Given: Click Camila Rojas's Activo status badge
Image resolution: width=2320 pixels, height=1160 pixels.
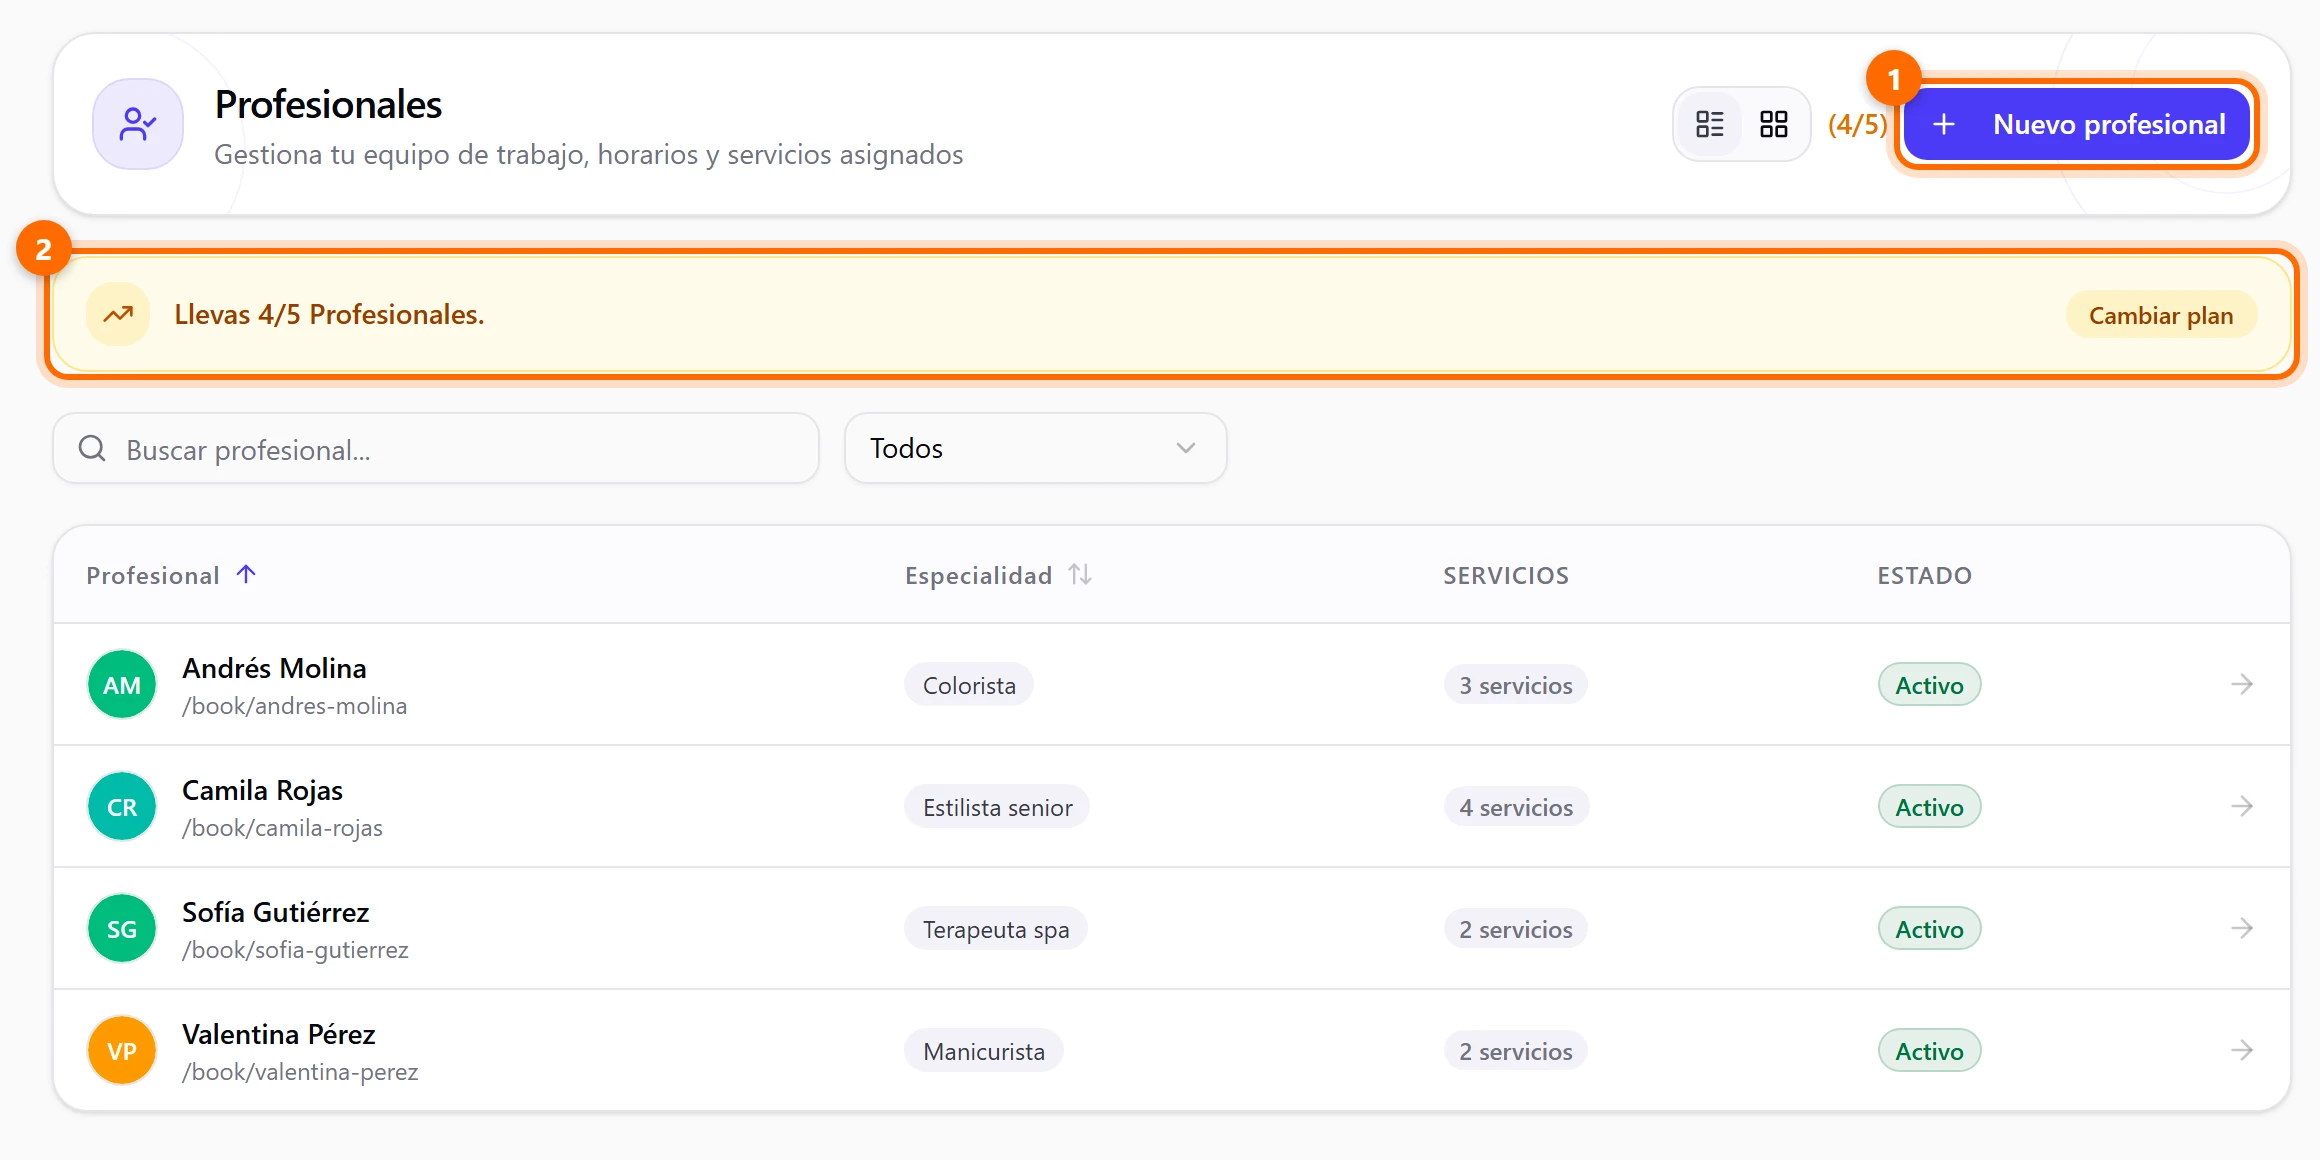Looking at the screenshot, I should click(1930, 807).
